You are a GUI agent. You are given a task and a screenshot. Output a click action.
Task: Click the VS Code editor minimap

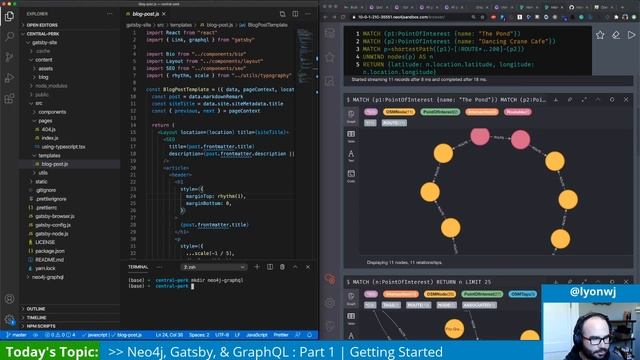pos(304,55)
